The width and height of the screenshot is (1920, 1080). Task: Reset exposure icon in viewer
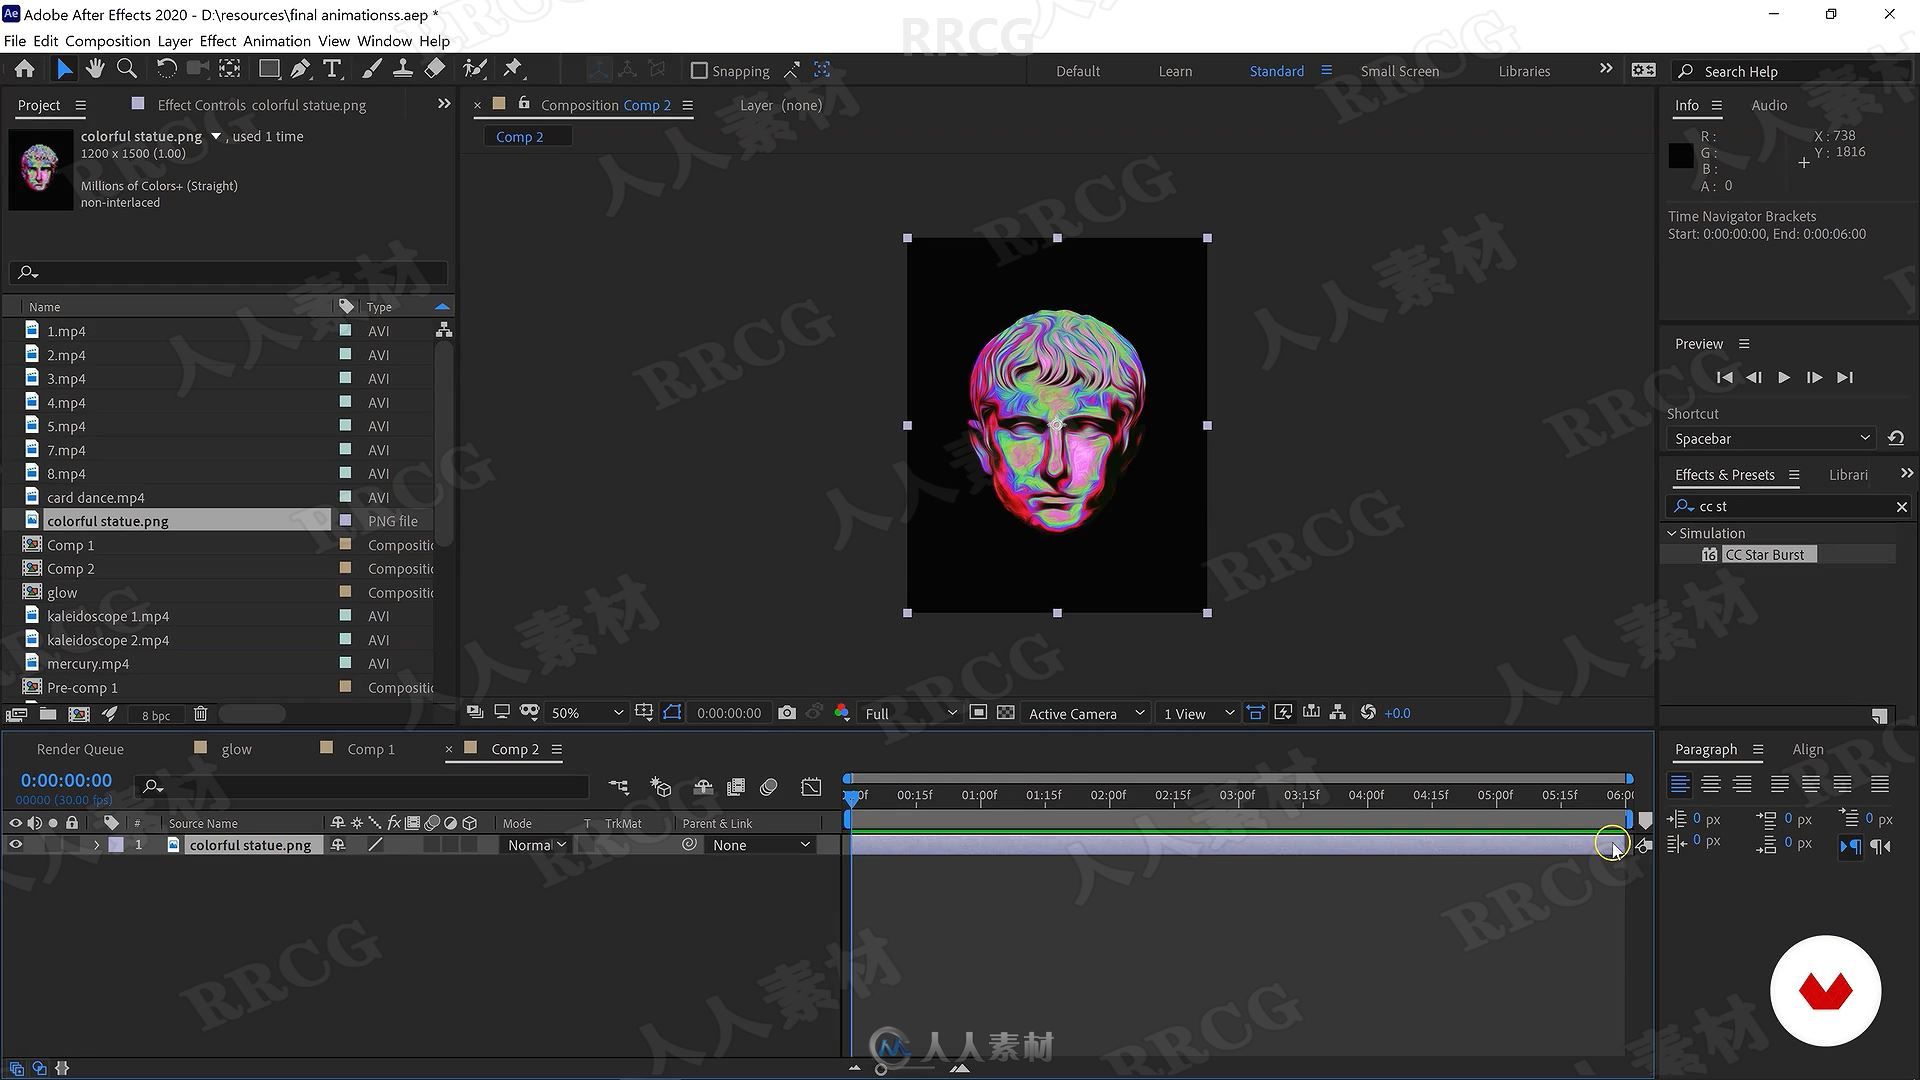(x=1368, y=713)
